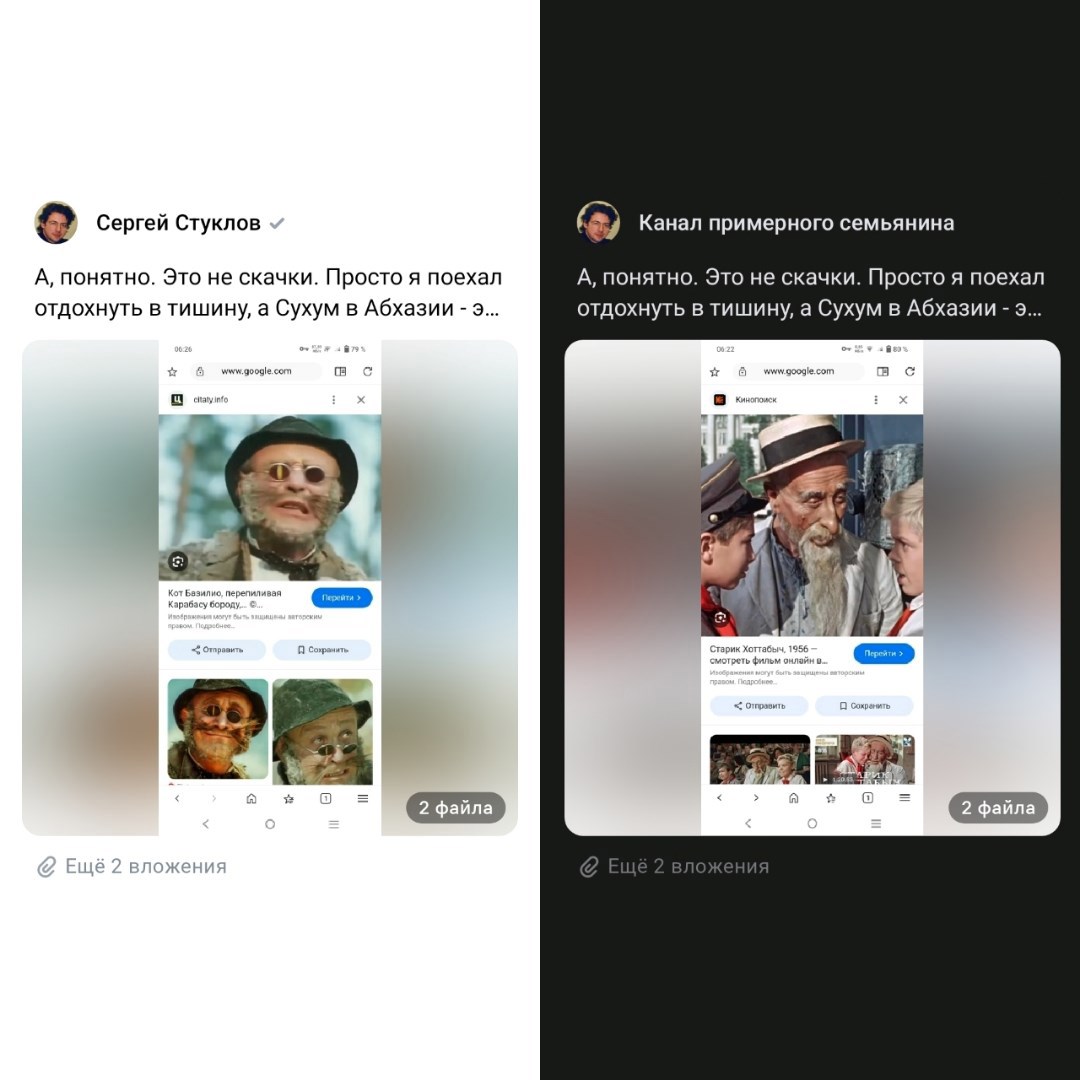This screenshot has height=1080, width=1080.
Task: Click the paperclip icon in the dark post
Action: (x=589, y=866)
